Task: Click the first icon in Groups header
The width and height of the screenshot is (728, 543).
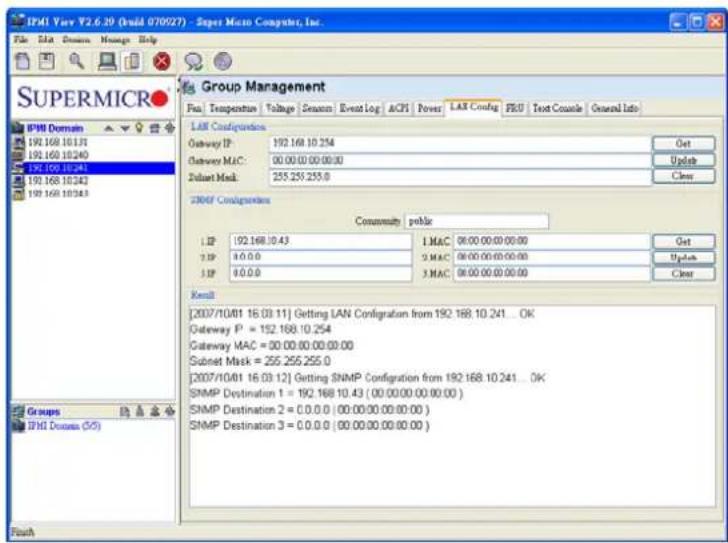Action: coord(124,412)
